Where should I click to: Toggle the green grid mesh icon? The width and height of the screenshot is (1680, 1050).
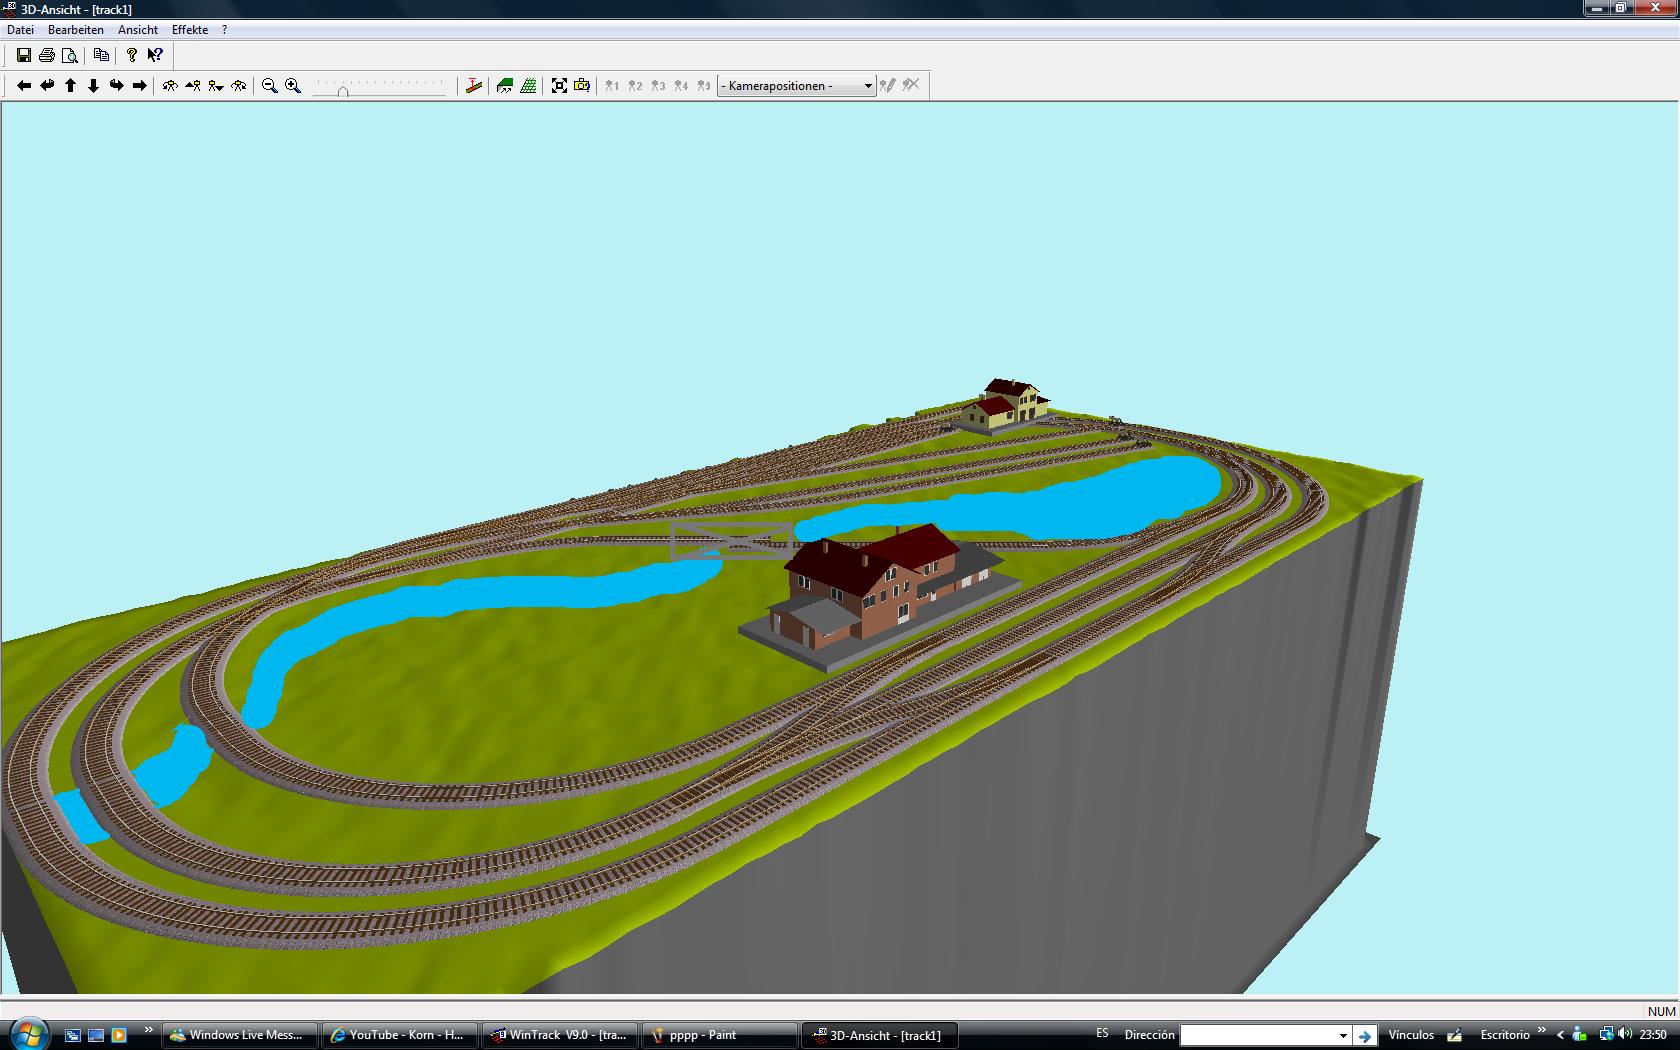[528, 86]
